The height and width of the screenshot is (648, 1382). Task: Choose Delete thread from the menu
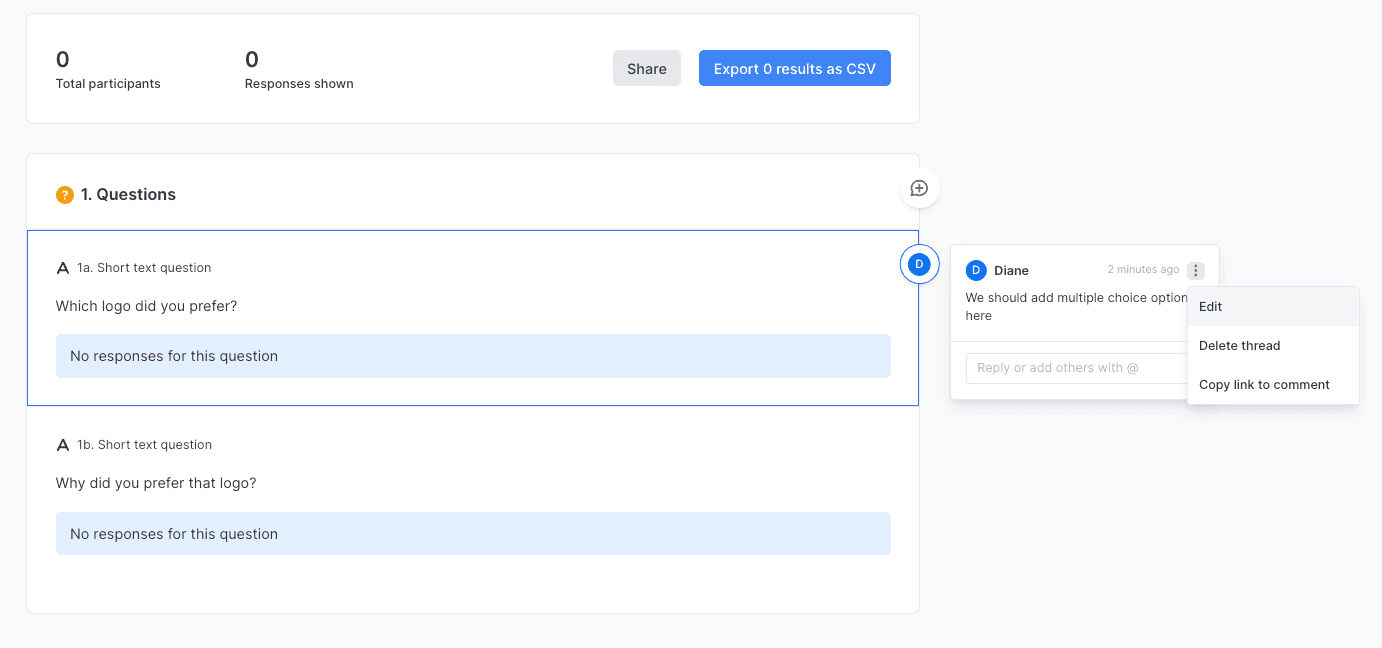(1239, 346)
